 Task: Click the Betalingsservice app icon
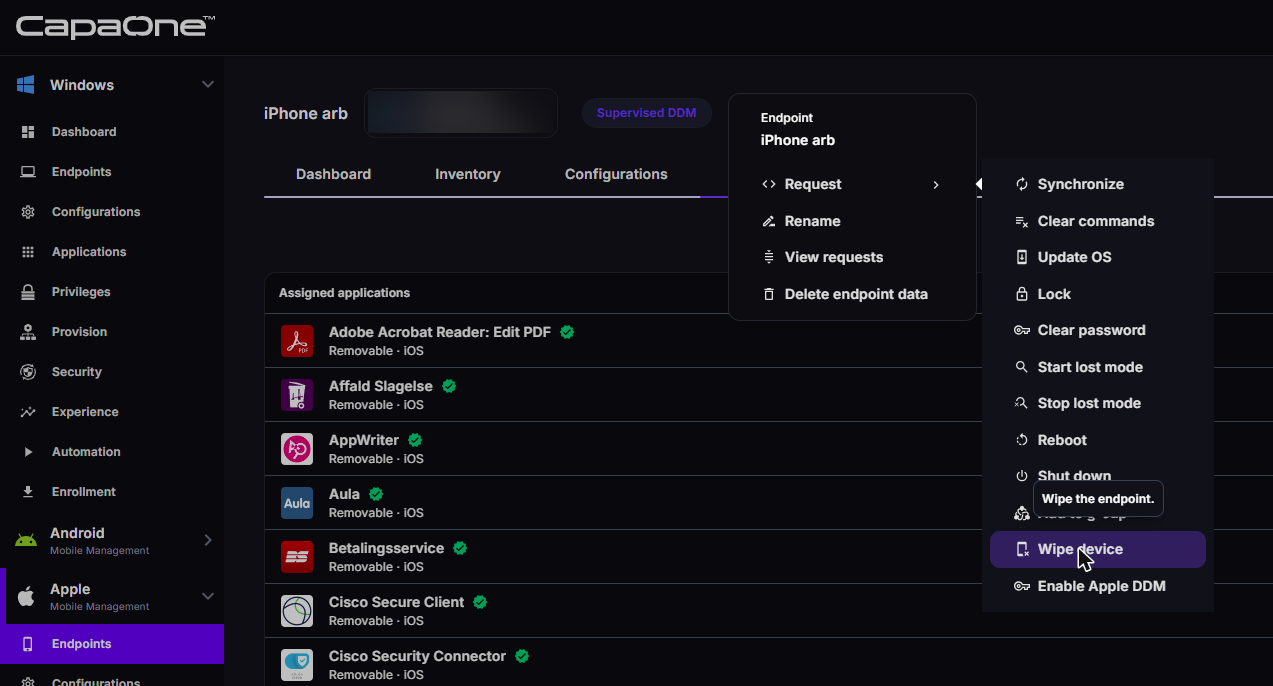pos(297,557)
